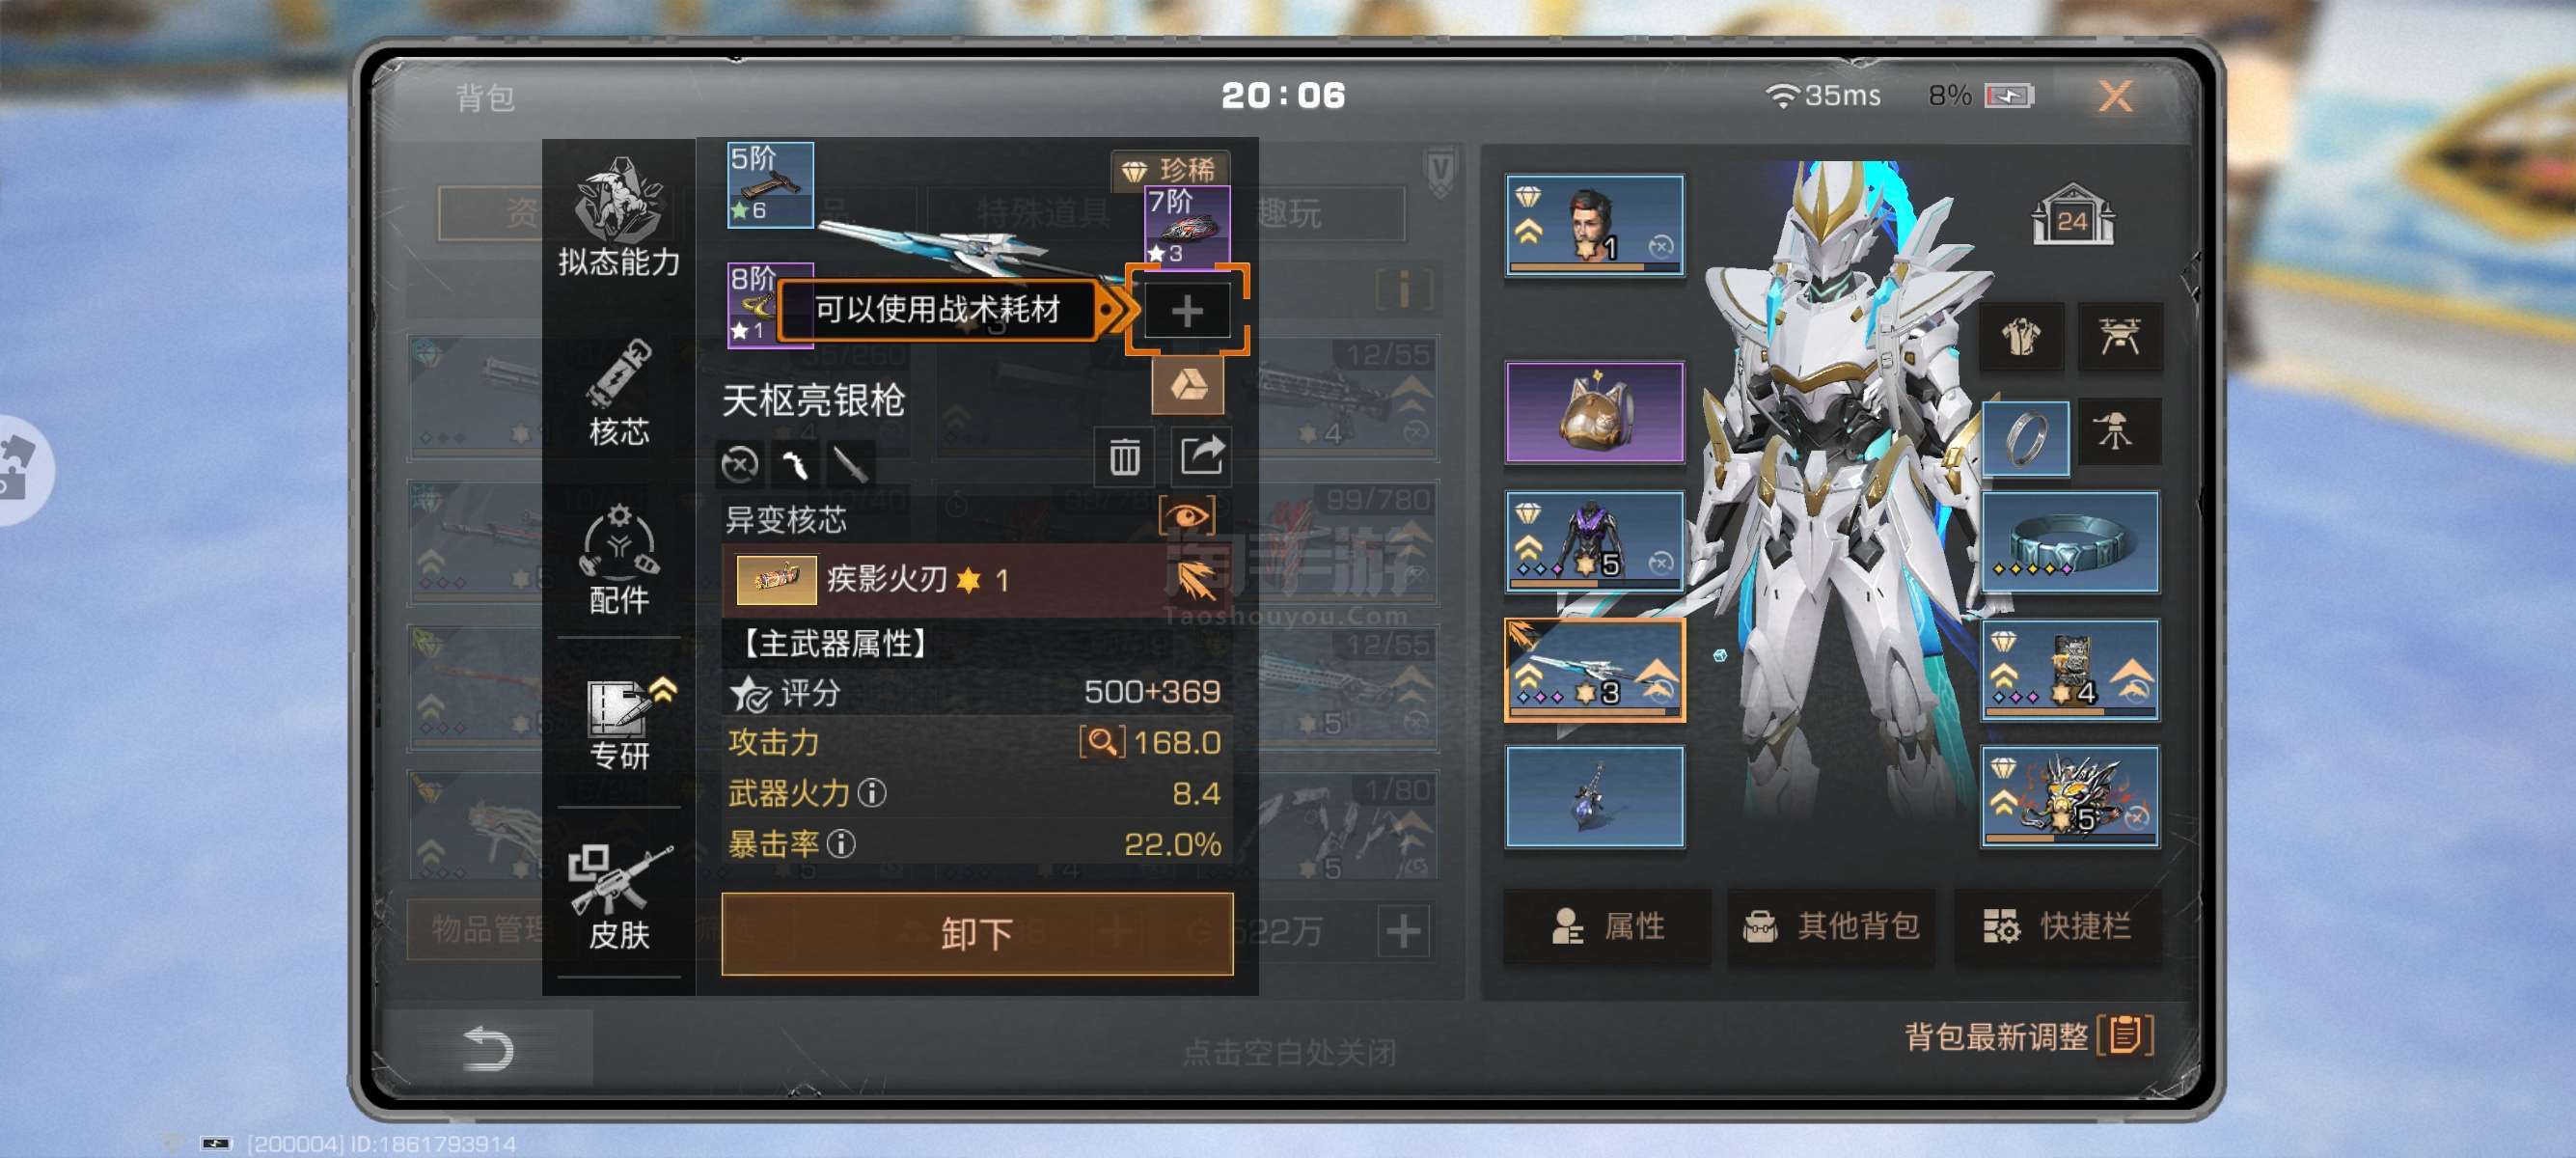Open the drone equipment slot icon
The height and width of the screenshot is (1158, 2576).
point(2119,336)
